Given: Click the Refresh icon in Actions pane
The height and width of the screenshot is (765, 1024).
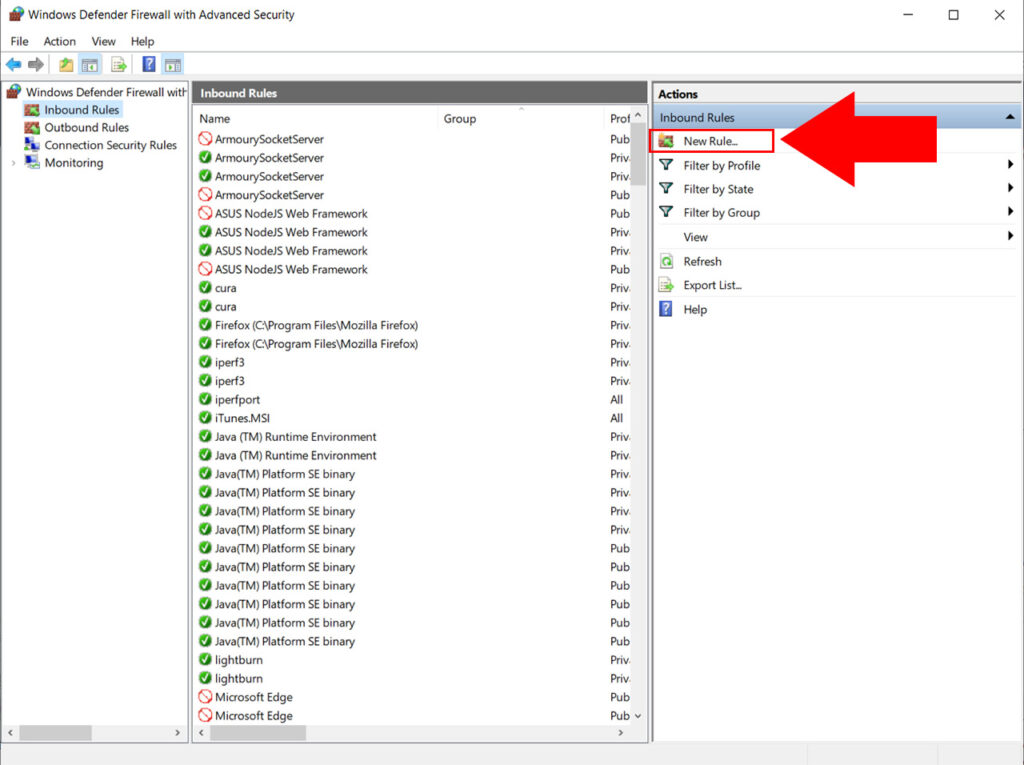Looking at the screenshot, I should 666,261.
